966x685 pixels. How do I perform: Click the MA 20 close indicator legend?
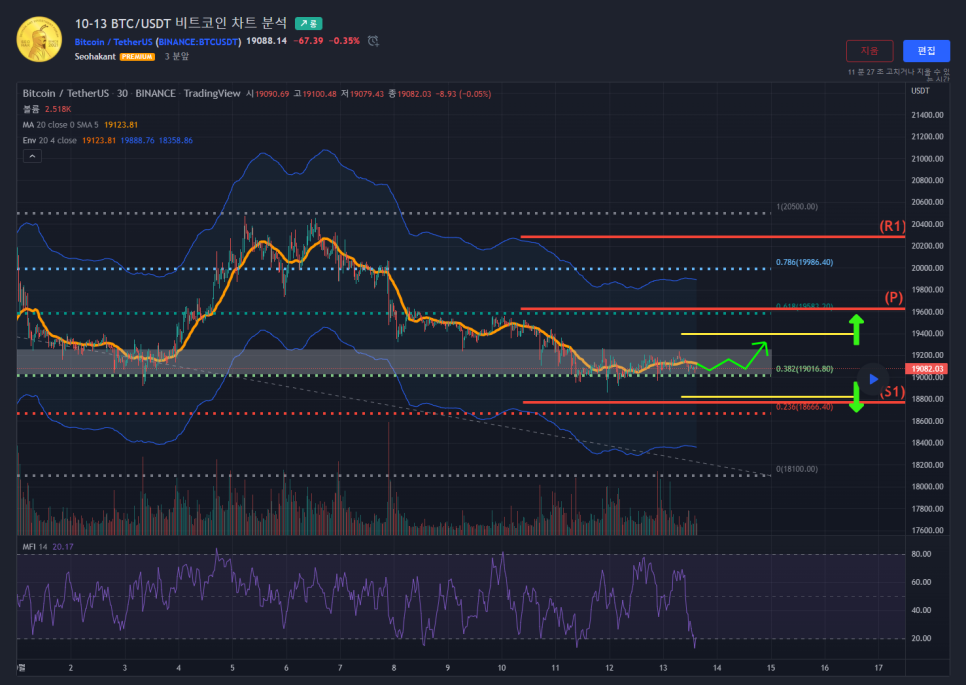tap(80, 125)
